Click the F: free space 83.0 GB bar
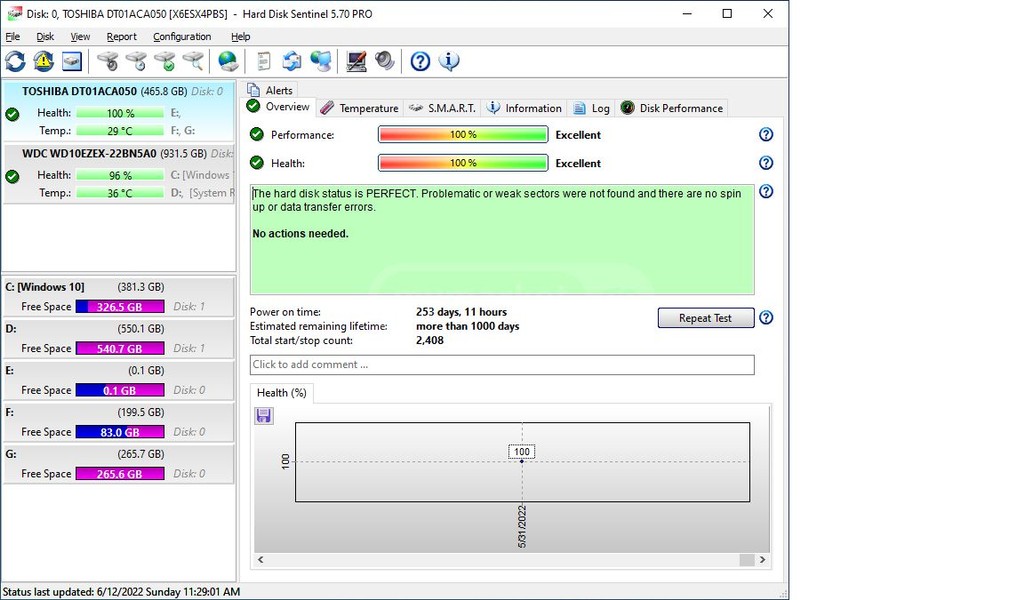Viewport: 1024px width, 600px height. pyautogui.click(x=120, y=432)
